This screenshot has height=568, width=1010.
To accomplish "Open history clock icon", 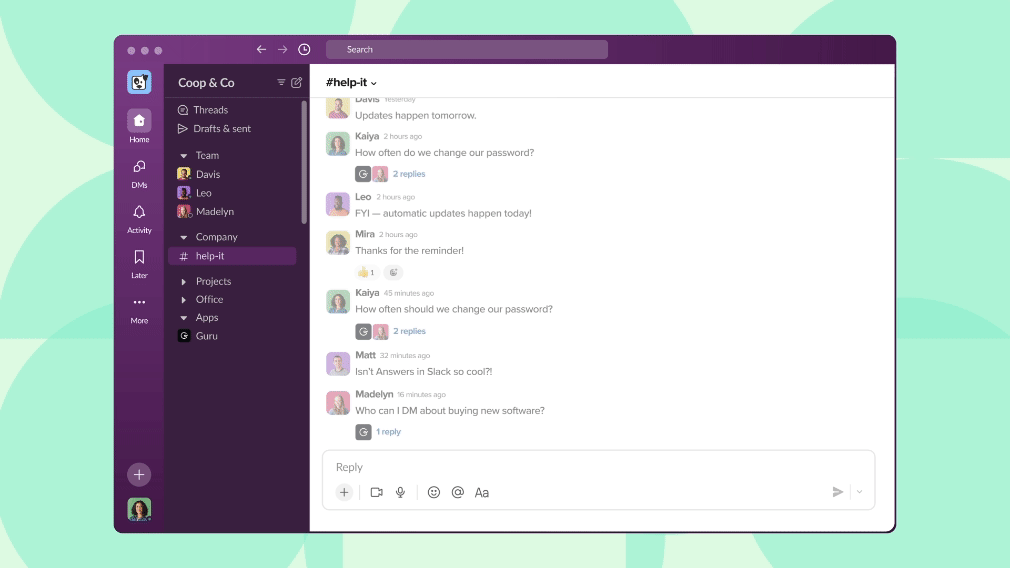I will pyautogui.click(x=304, y=50).
